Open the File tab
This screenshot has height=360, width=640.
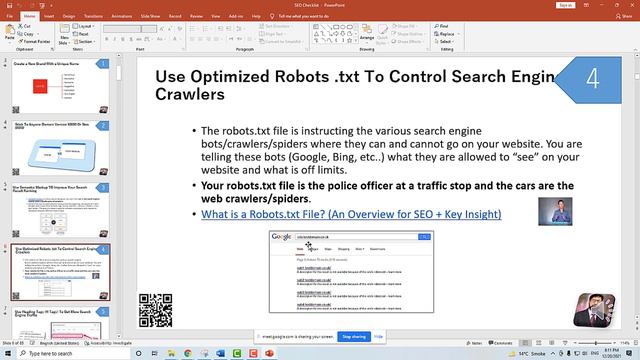[x=10, y=16]
